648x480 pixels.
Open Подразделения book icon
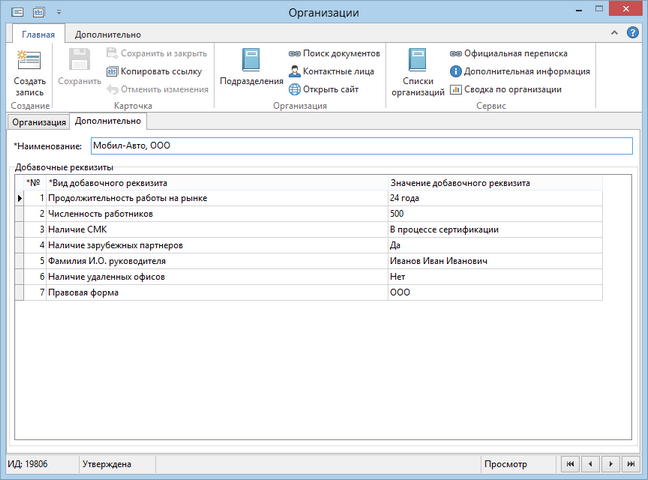click(251, 60)
